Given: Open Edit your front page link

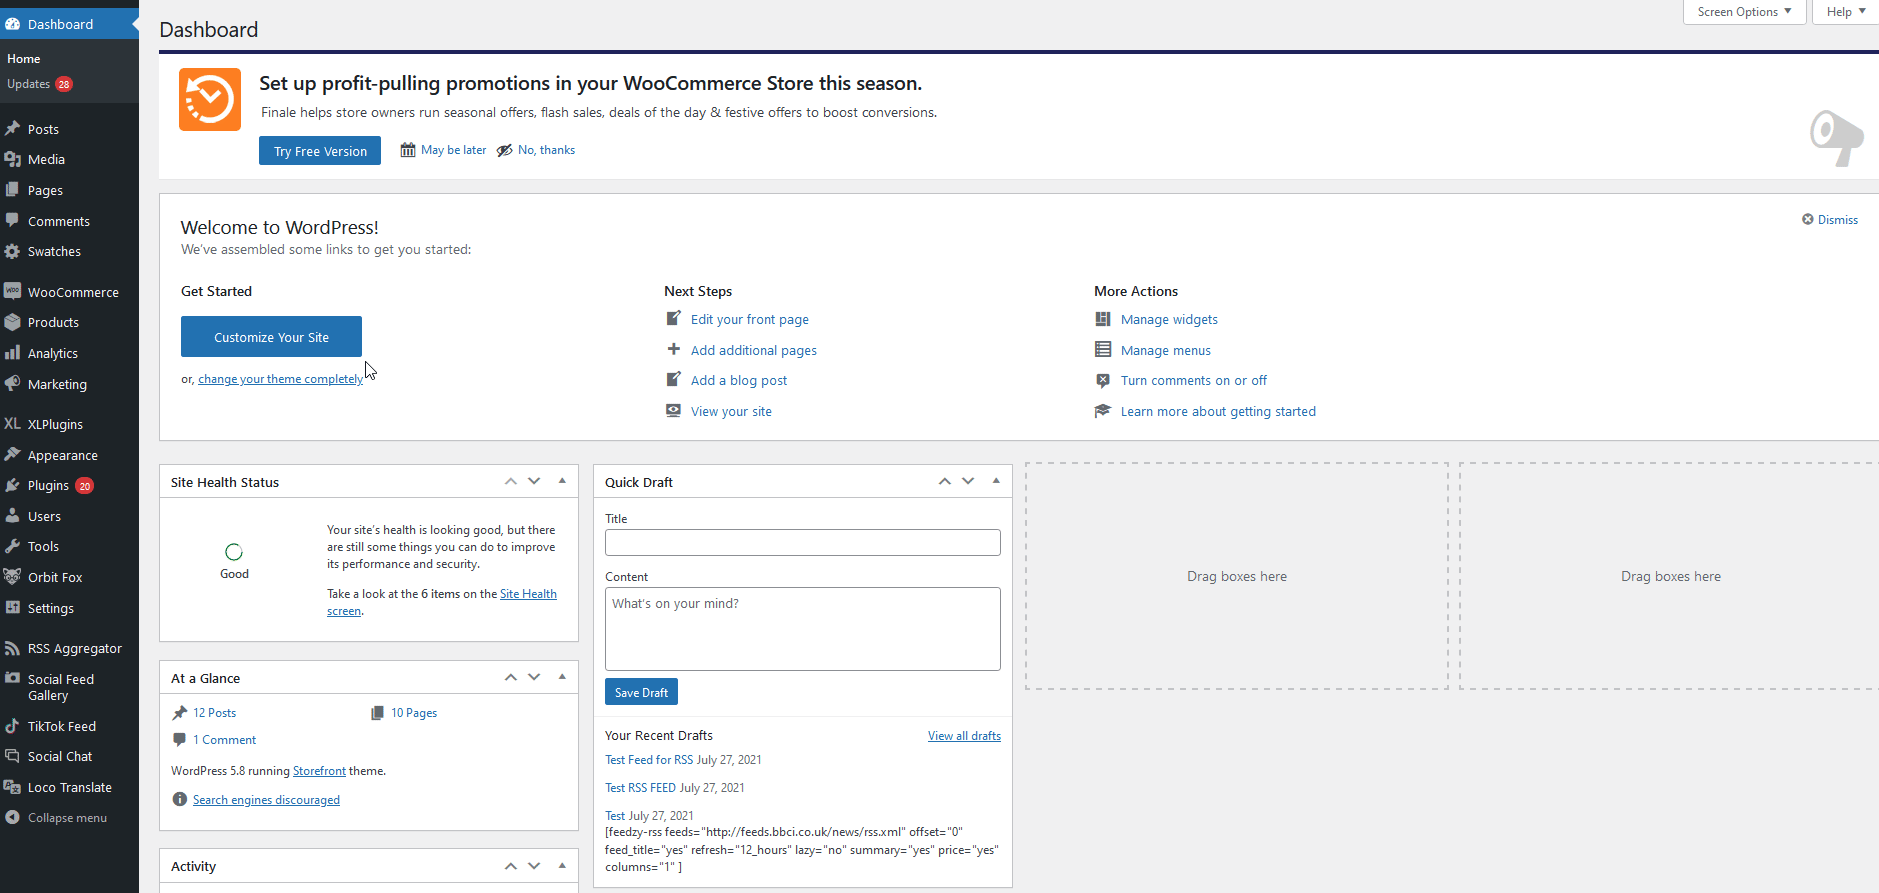Looking at the screenshot, I should click(x=750, y=319).
